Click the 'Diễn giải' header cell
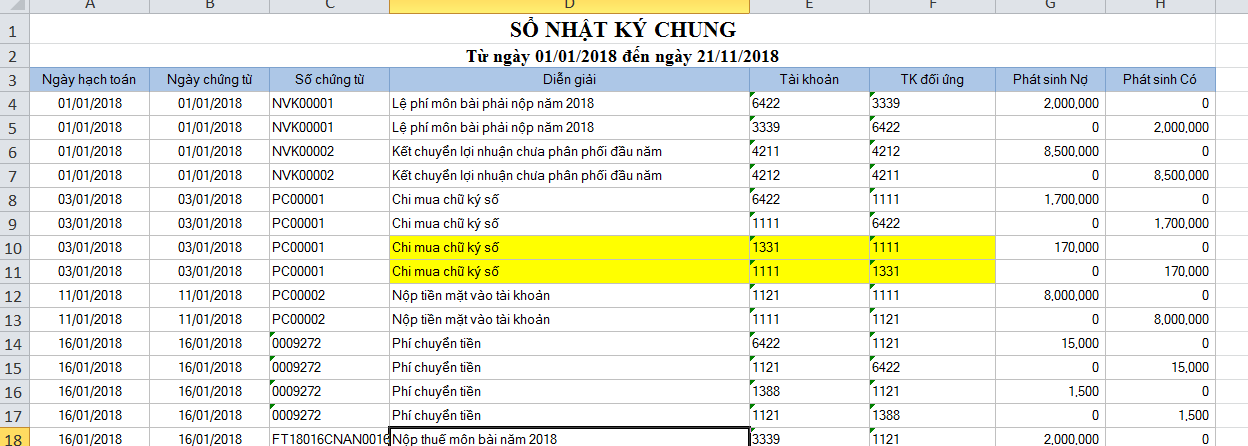The width and height of the screenshot is (1248, 446). pos(569,79)
